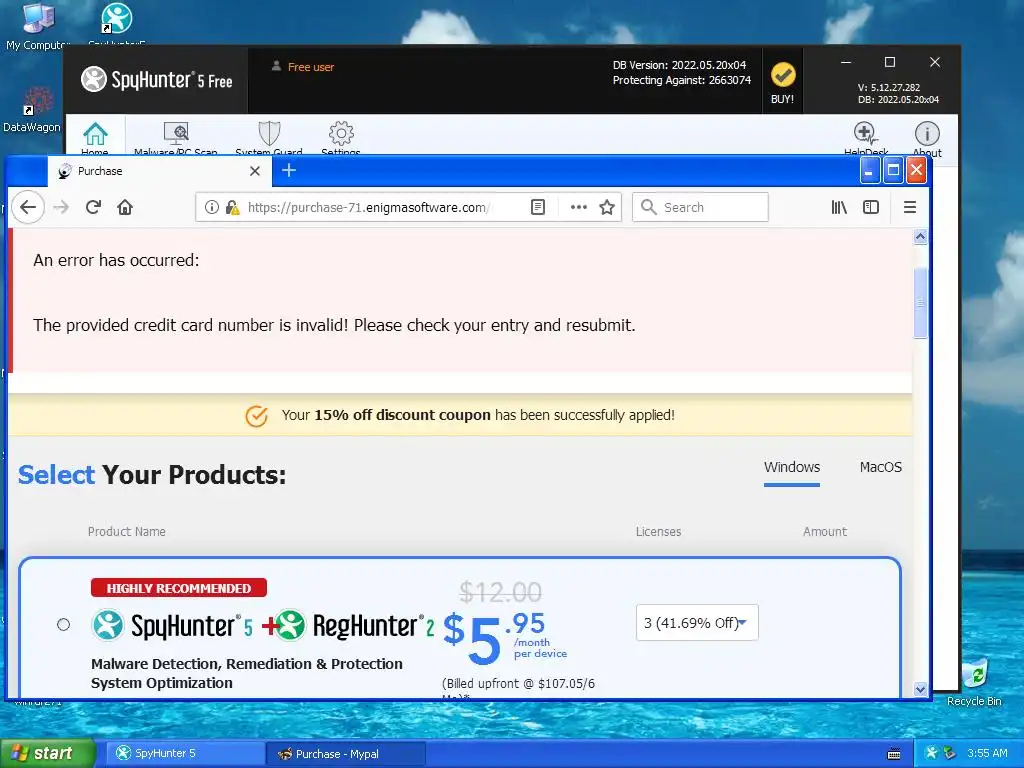Go back in the browser
Screen dimensions: 1024x768
[27, 207]
